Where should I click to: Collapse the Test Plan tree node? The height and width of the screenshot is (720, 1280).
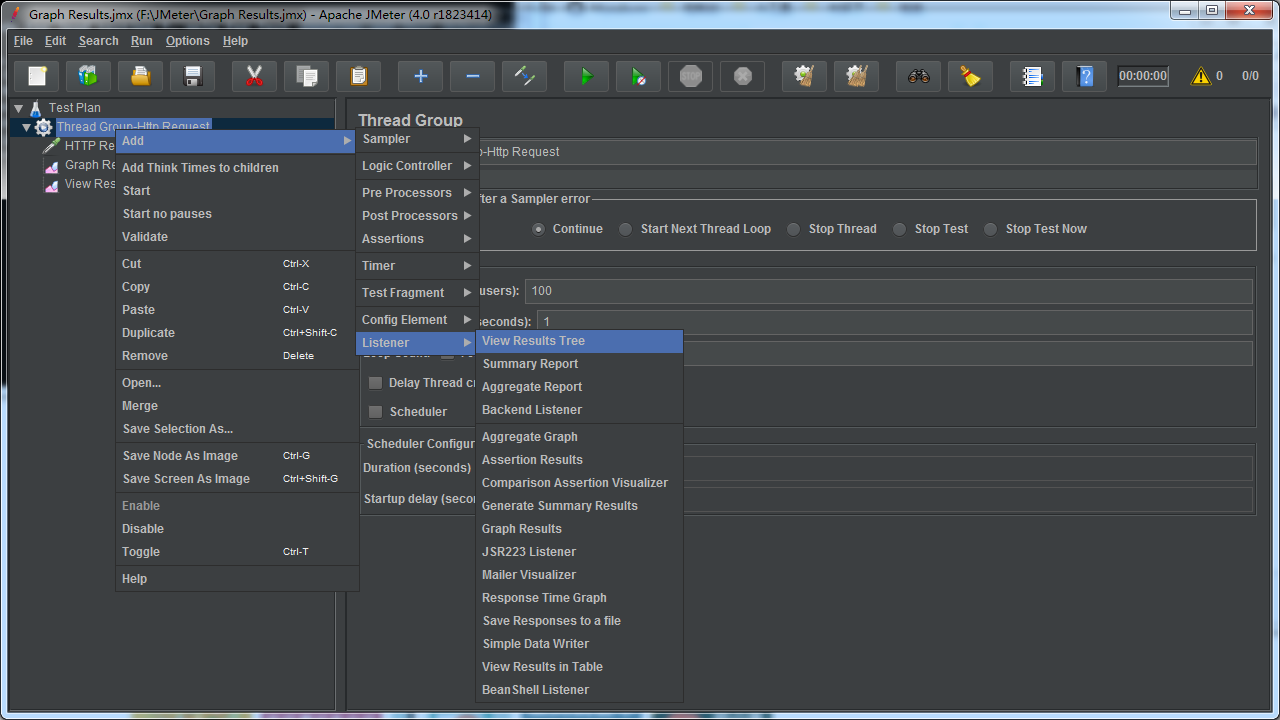coord(18,108)
